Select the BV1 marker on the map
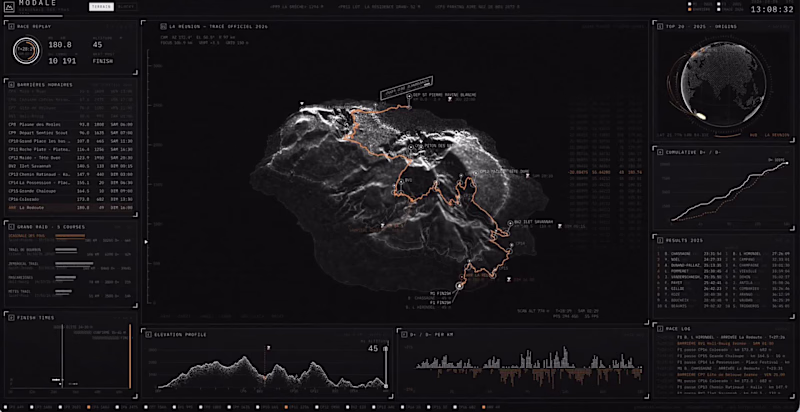Screen dimensions: 800x412 coord(401,181)
